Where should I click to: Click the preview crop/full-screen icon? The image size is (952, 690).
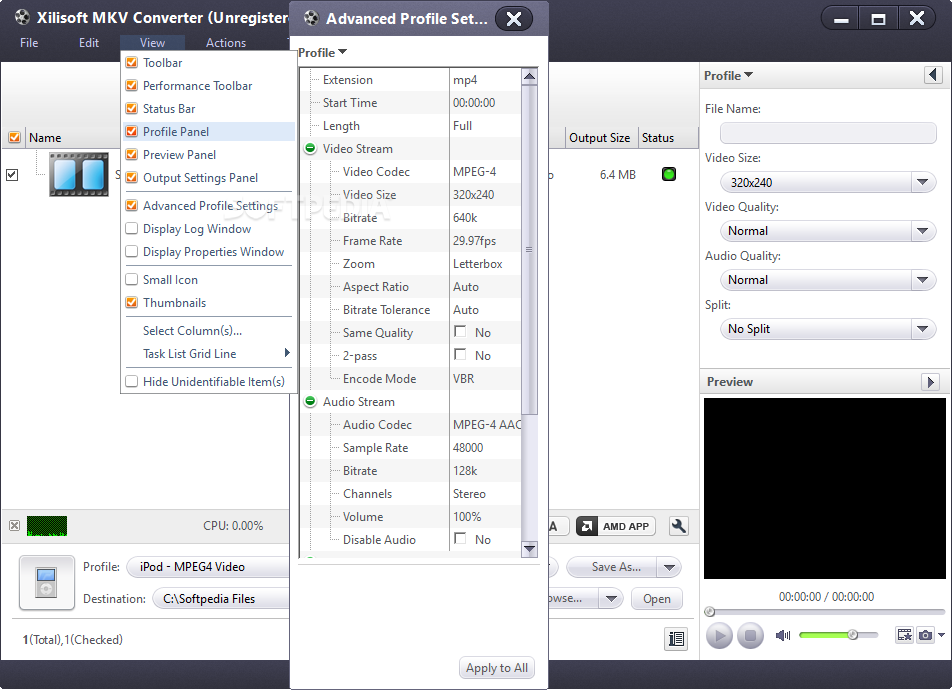point(905,635)
